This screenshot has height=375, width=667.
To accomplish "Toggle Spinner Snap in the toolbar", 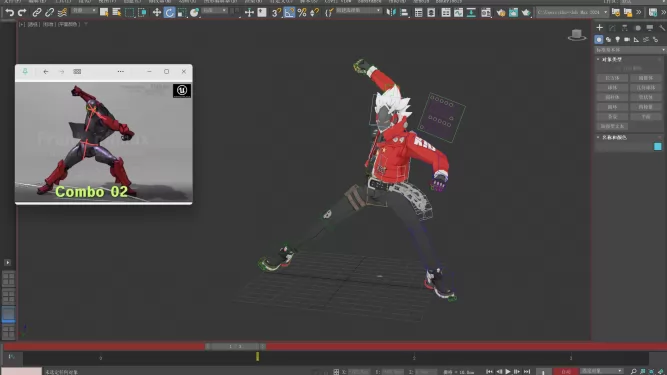I will [x=314, y=12].
